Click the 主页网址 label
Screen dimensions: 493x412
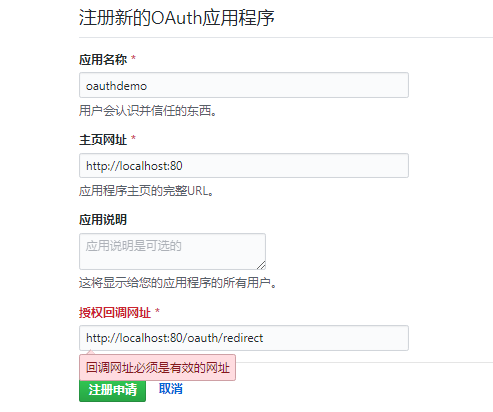(103, 140)
